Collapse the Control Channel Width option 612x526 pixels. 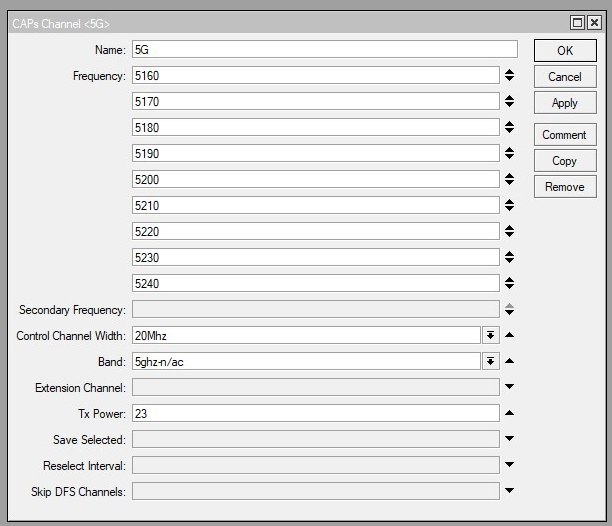point(509,335)
